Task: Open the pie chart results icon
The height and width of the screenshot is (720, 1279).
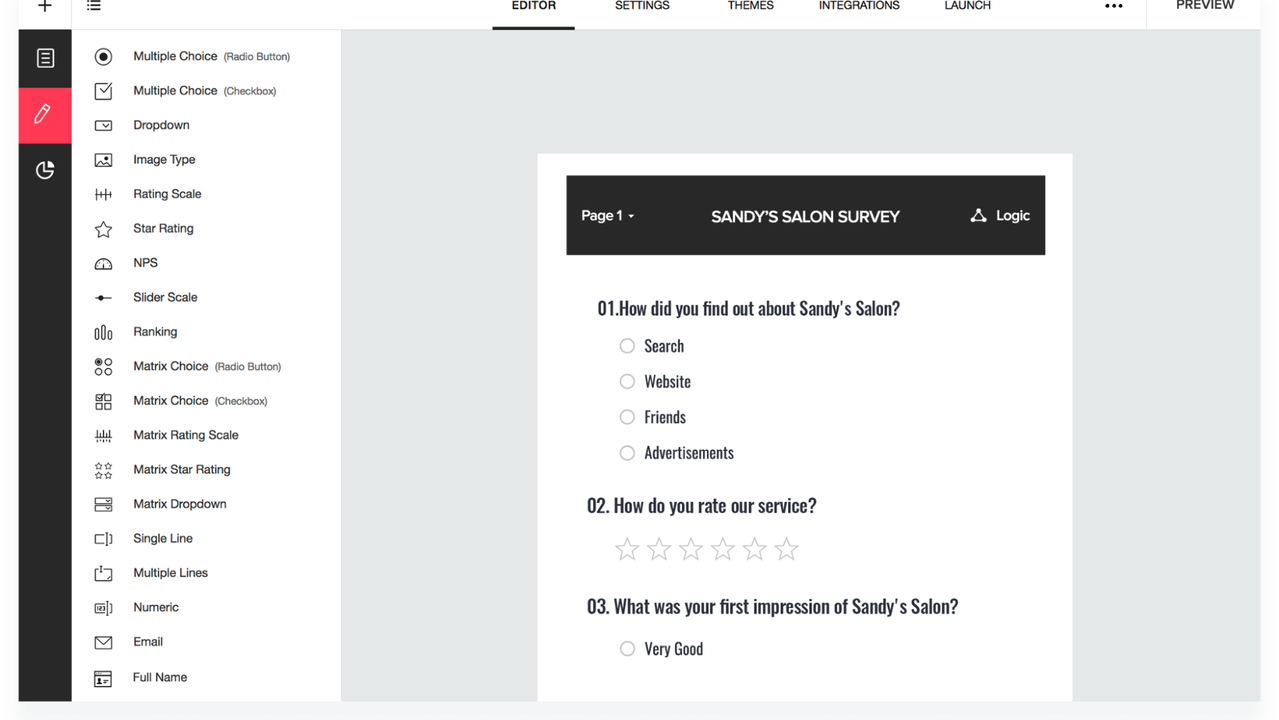Action: coord(44,170)
